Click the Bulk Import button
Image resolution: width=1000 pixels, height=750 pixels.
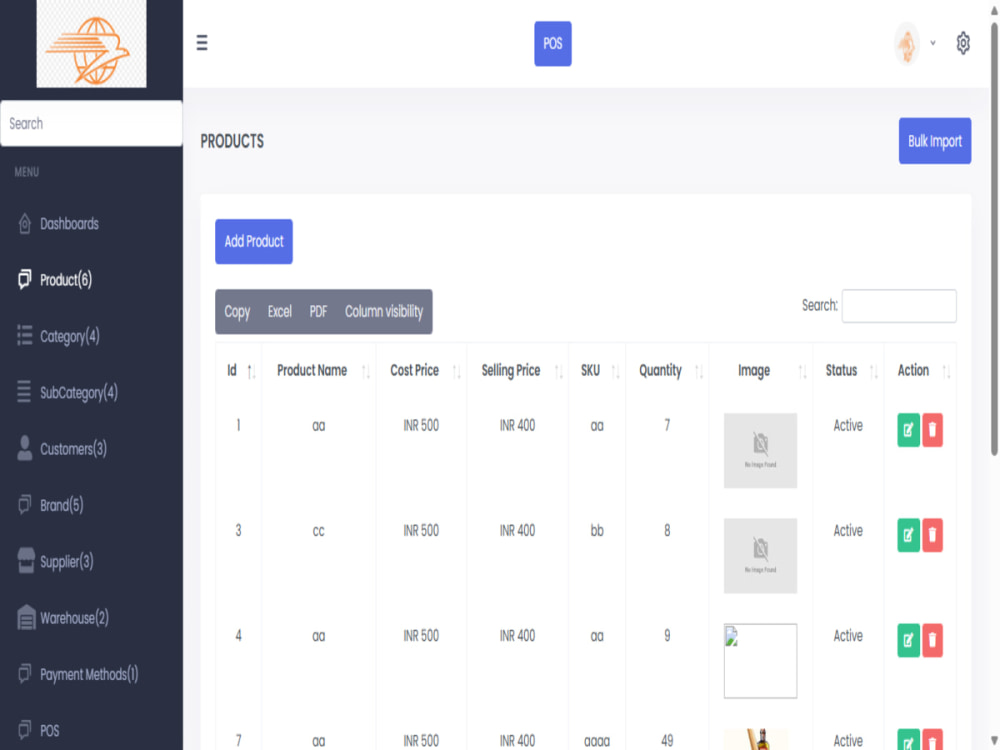(934, 141)
